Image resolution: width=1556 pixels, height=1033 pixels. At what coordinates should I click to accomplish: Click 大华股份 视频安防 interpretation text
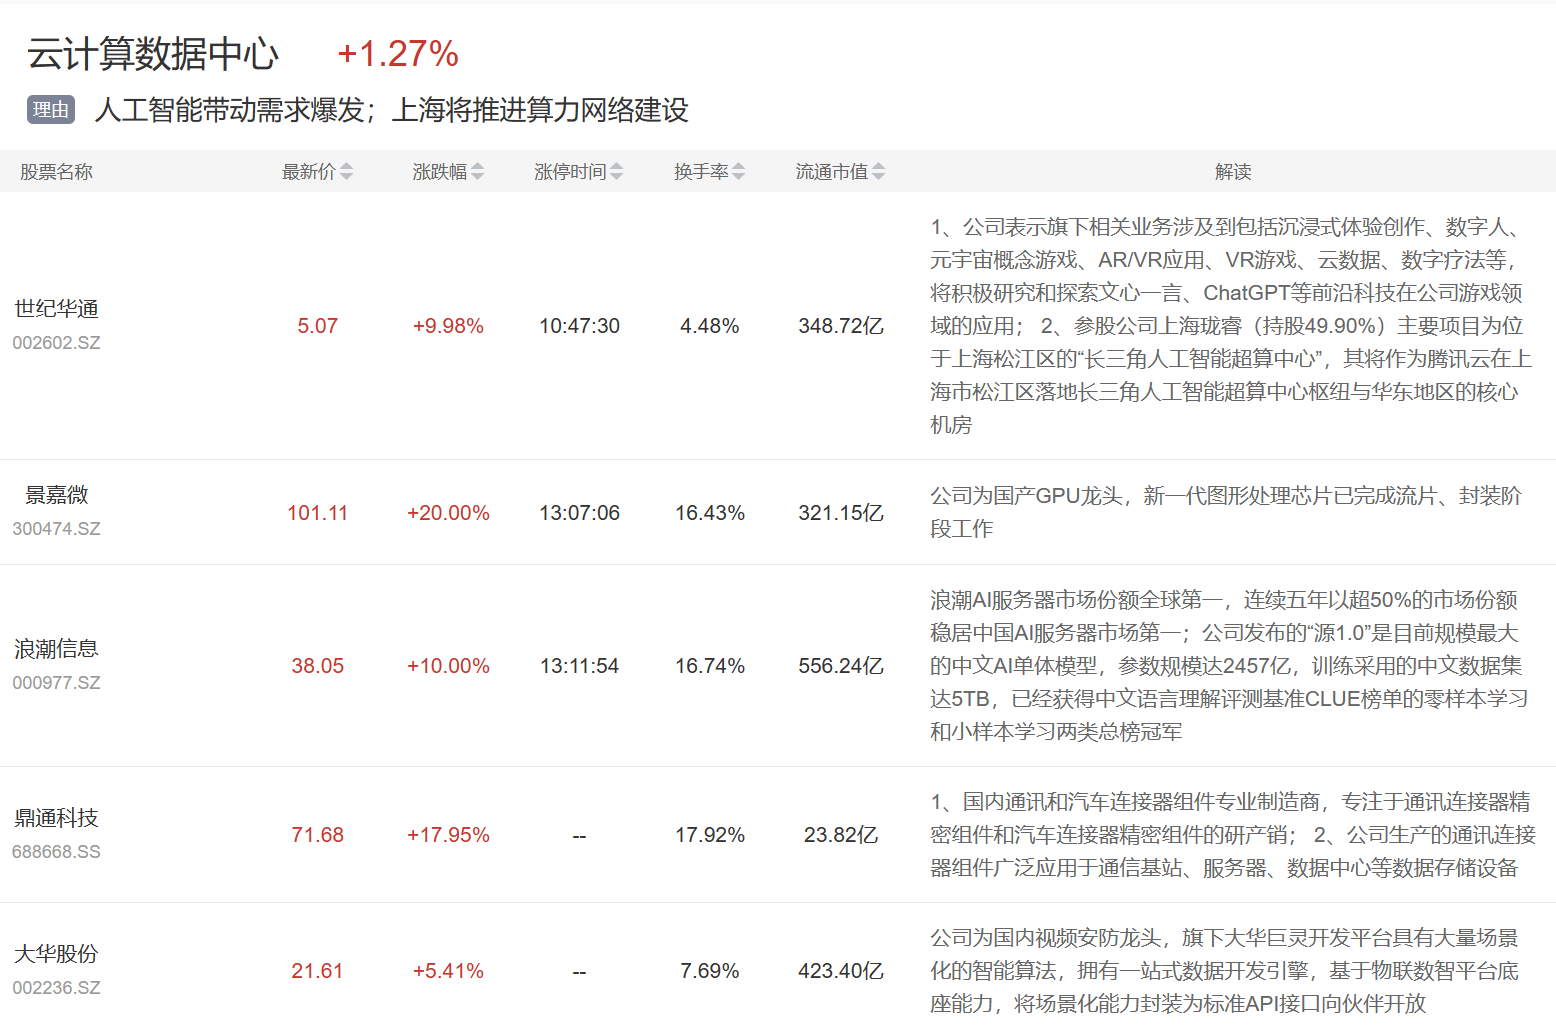tap(1225, 971)
